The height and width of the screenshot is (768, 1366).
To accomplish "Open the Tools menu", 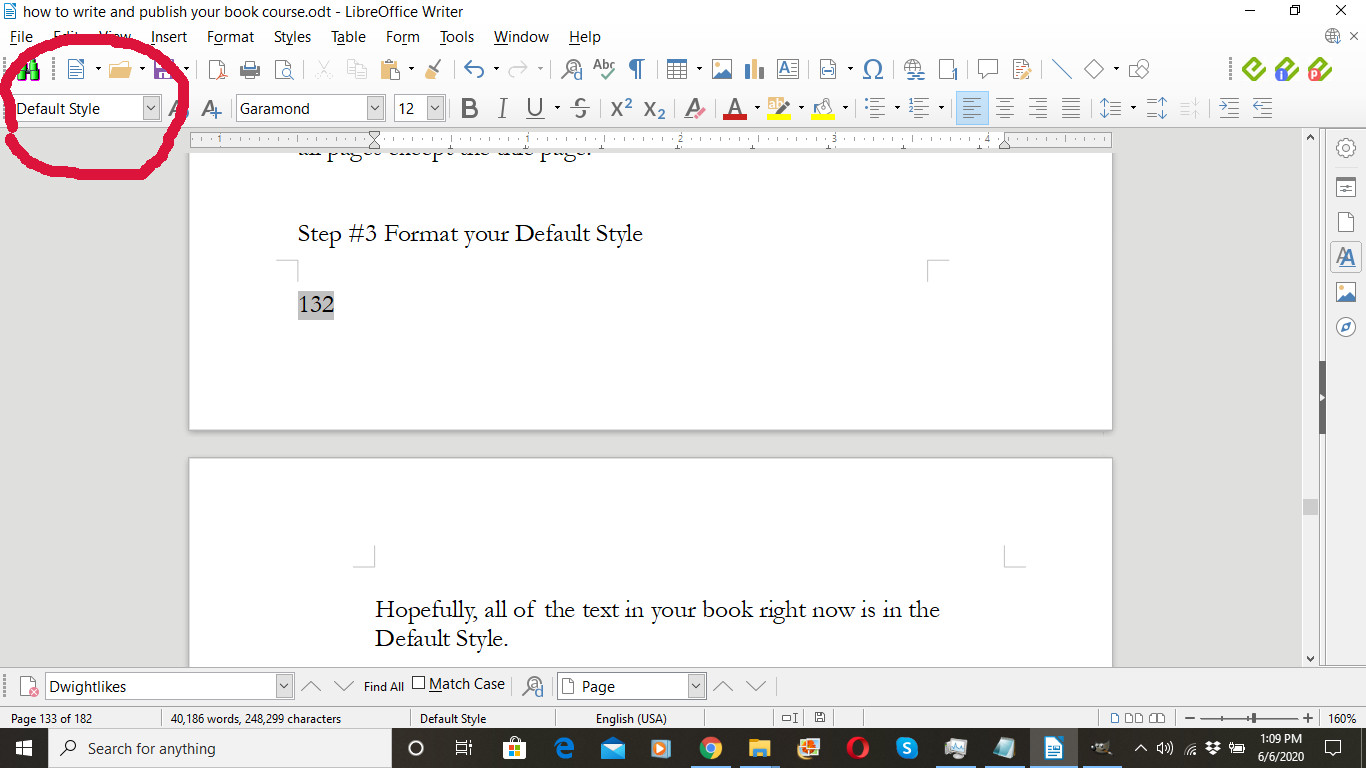I will 457,37.
